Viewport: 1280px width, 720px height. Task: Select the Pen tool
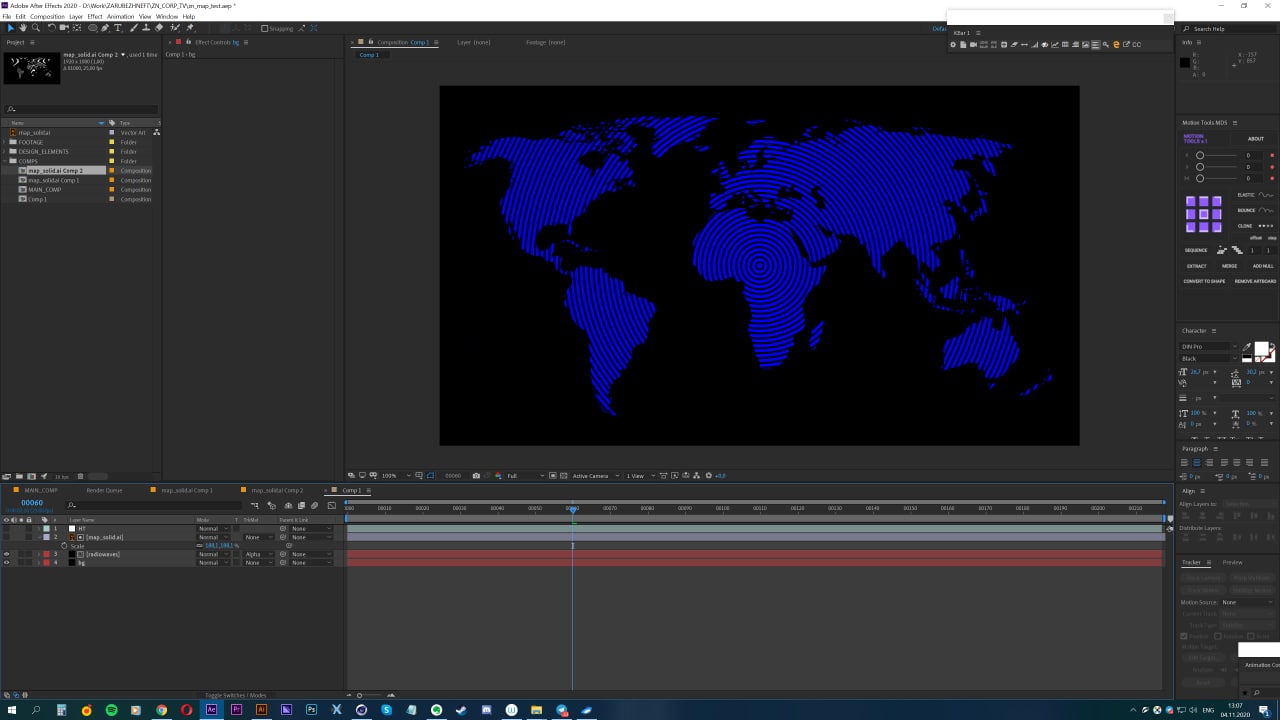[x=105, y=28]
